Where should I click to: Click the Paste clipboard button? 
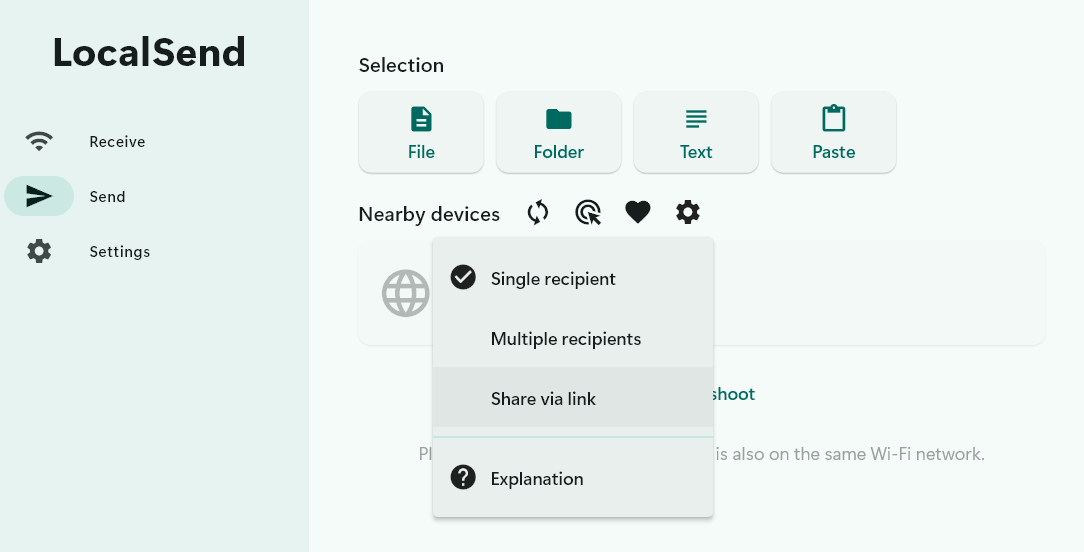[x=833, y=133]
